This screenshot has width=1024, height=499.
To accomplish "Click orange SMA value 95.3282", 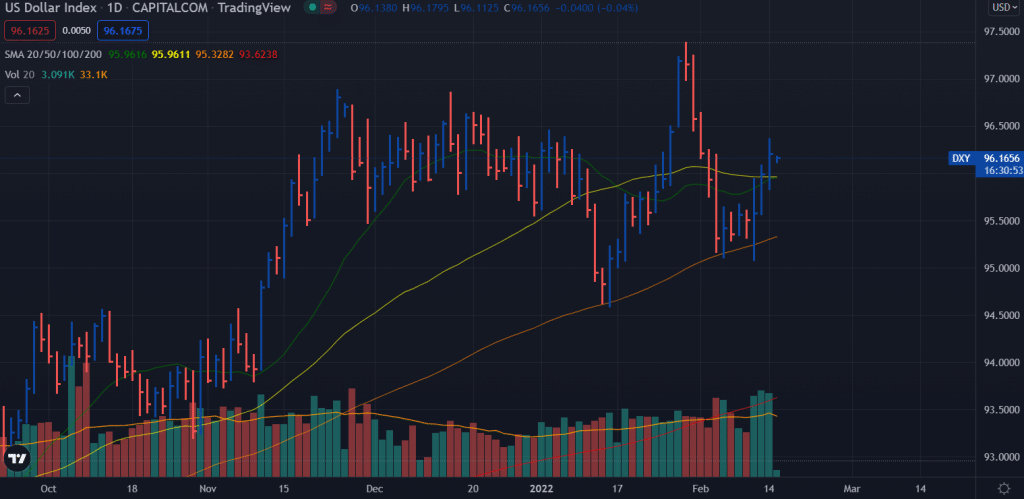I will (x=215, y=54).
